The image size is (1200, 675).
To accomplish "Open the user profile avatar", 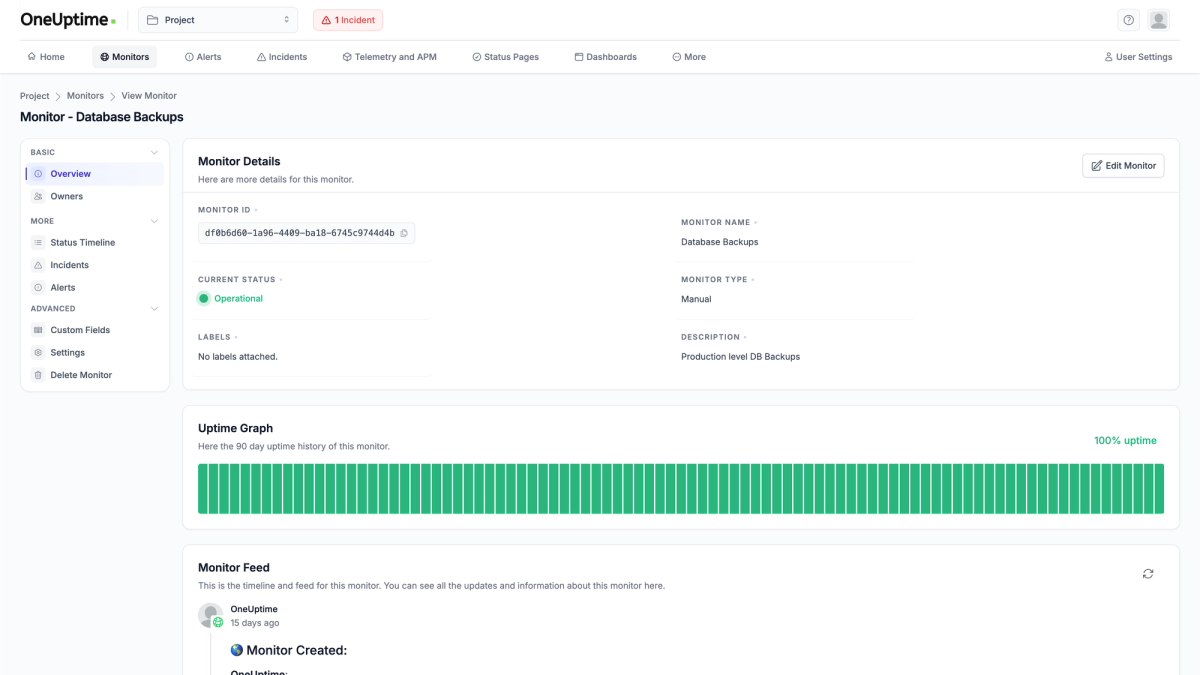I will [1159, 20].
